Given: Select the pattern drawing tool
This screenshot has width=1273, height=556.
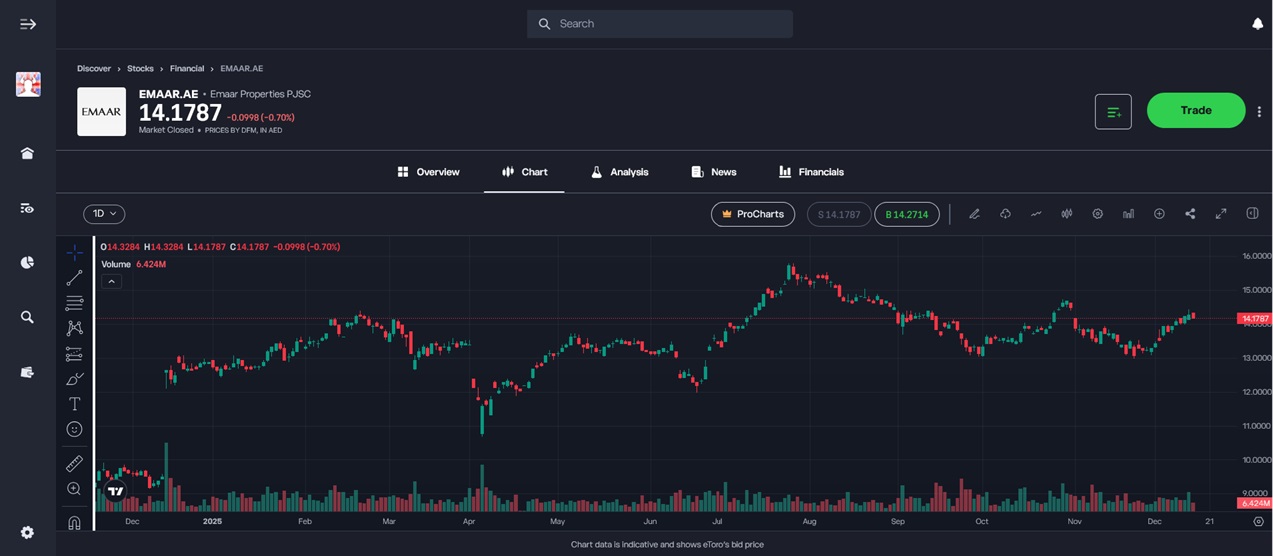Looking at the screenshot, I should [74, 328].
